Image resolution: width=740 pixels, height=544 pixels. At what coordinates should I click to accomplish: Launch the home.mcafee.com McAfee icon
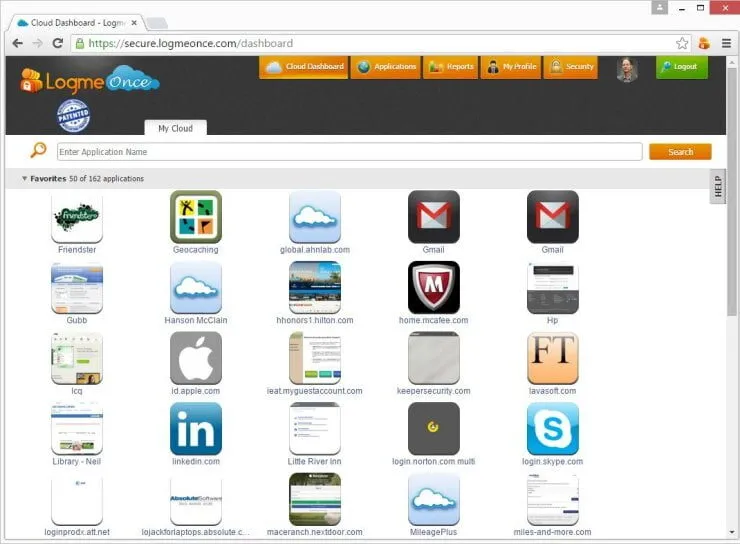pos(434,288)
